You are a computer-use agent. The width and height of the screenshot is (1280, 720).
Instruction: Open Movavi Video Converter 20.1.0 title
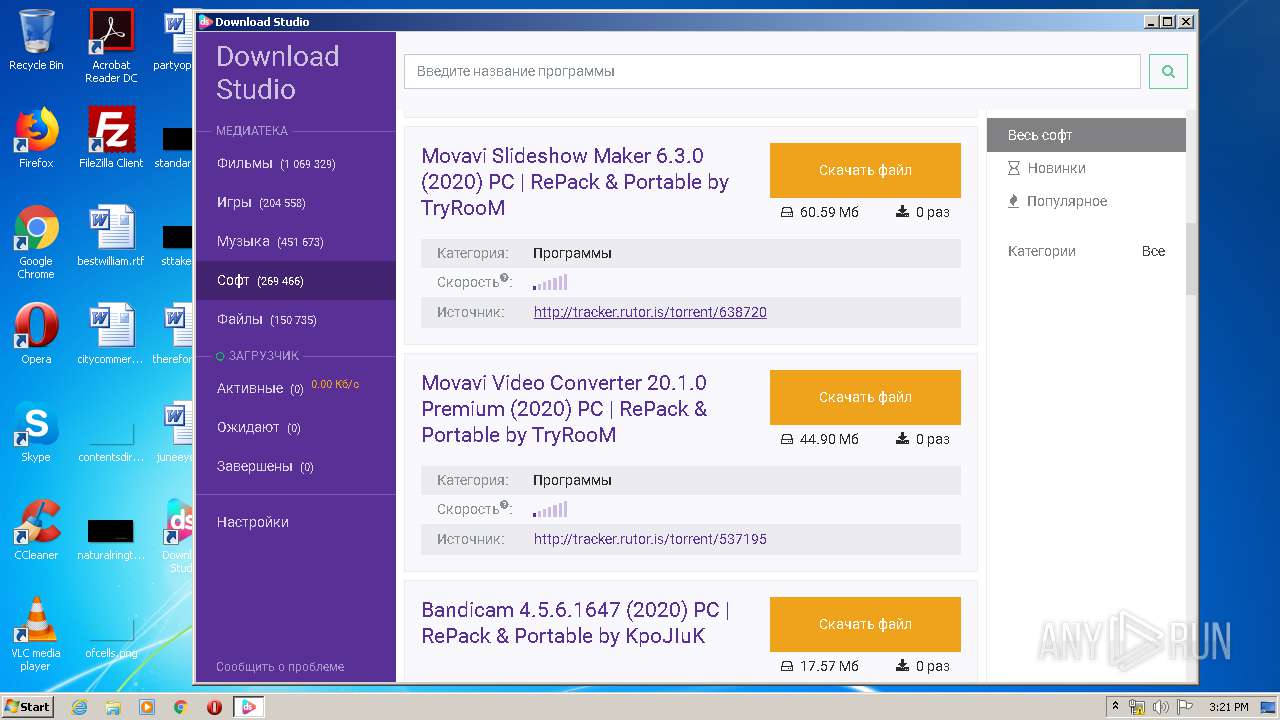564,409
